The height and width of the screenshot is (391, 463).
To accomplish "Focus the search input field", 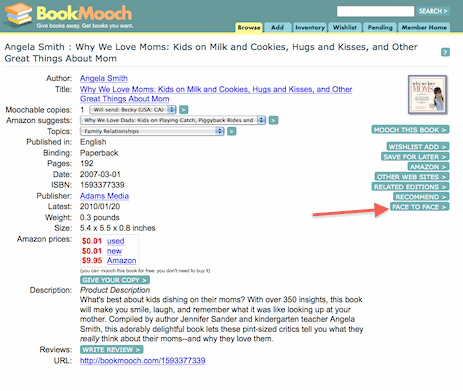I will (375, 11).
